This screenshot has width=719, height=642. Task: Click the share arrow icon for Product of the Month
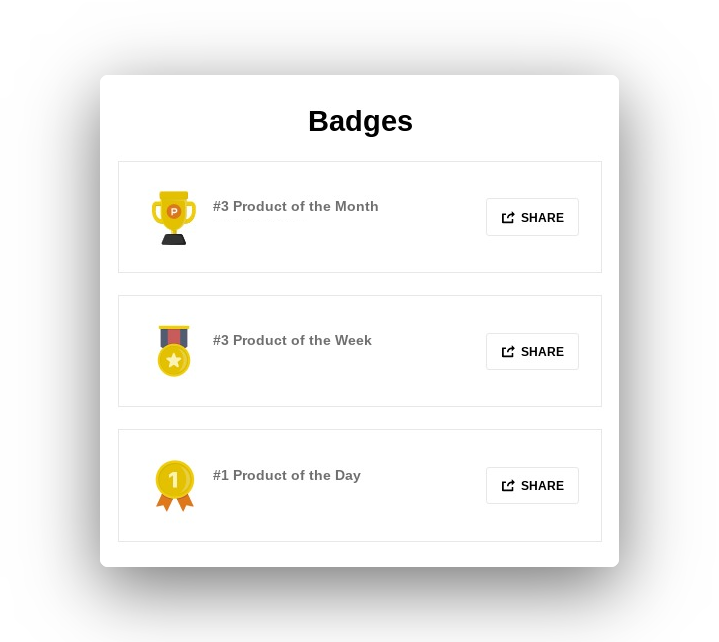pos(508,217)
